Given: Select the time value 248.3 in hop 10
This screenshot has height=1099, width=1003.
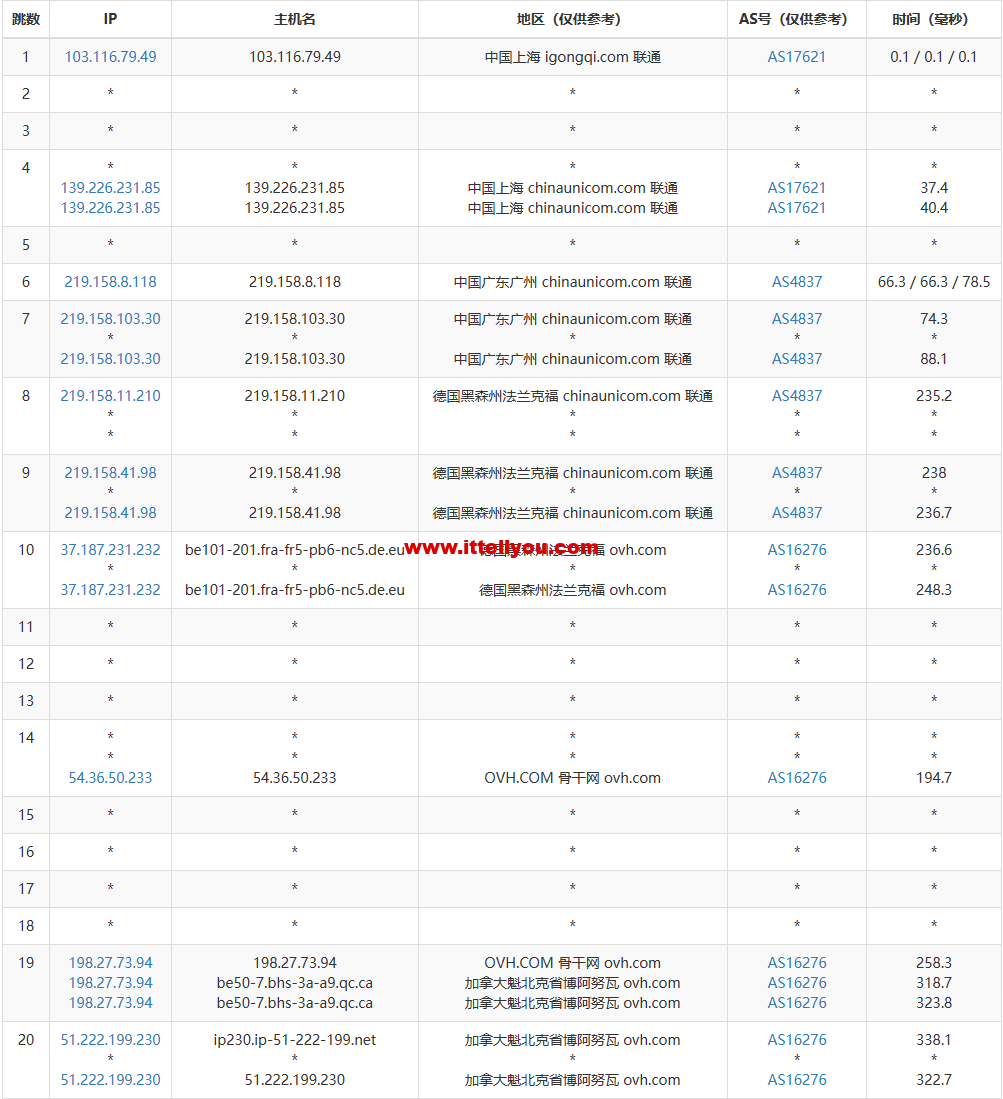Looking at the screenshot, I should [x=934, y=589].
